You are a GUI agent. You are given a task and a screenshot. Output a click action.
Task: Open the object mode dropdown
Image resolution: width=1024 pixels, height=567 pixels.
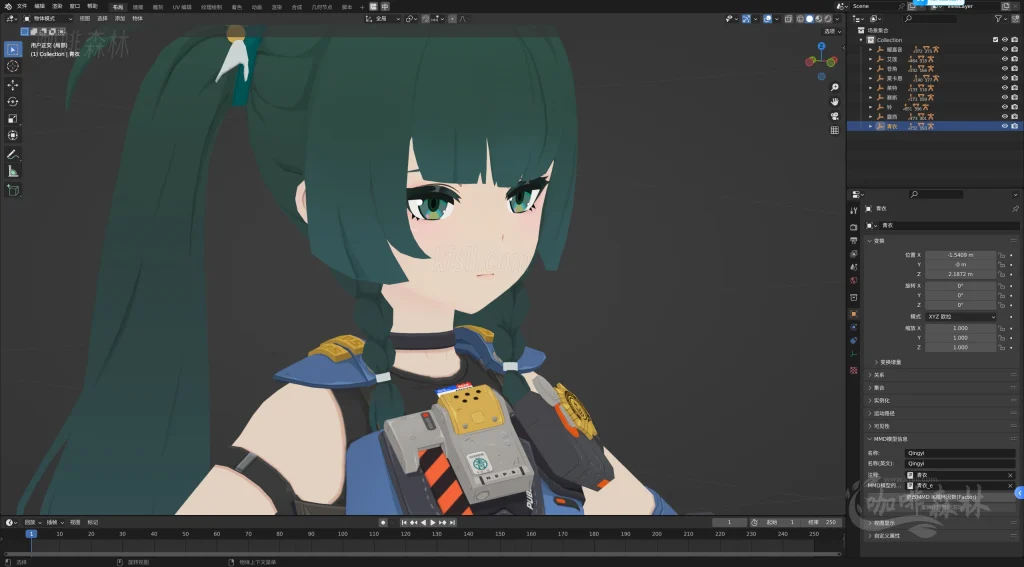click(48, 19)
